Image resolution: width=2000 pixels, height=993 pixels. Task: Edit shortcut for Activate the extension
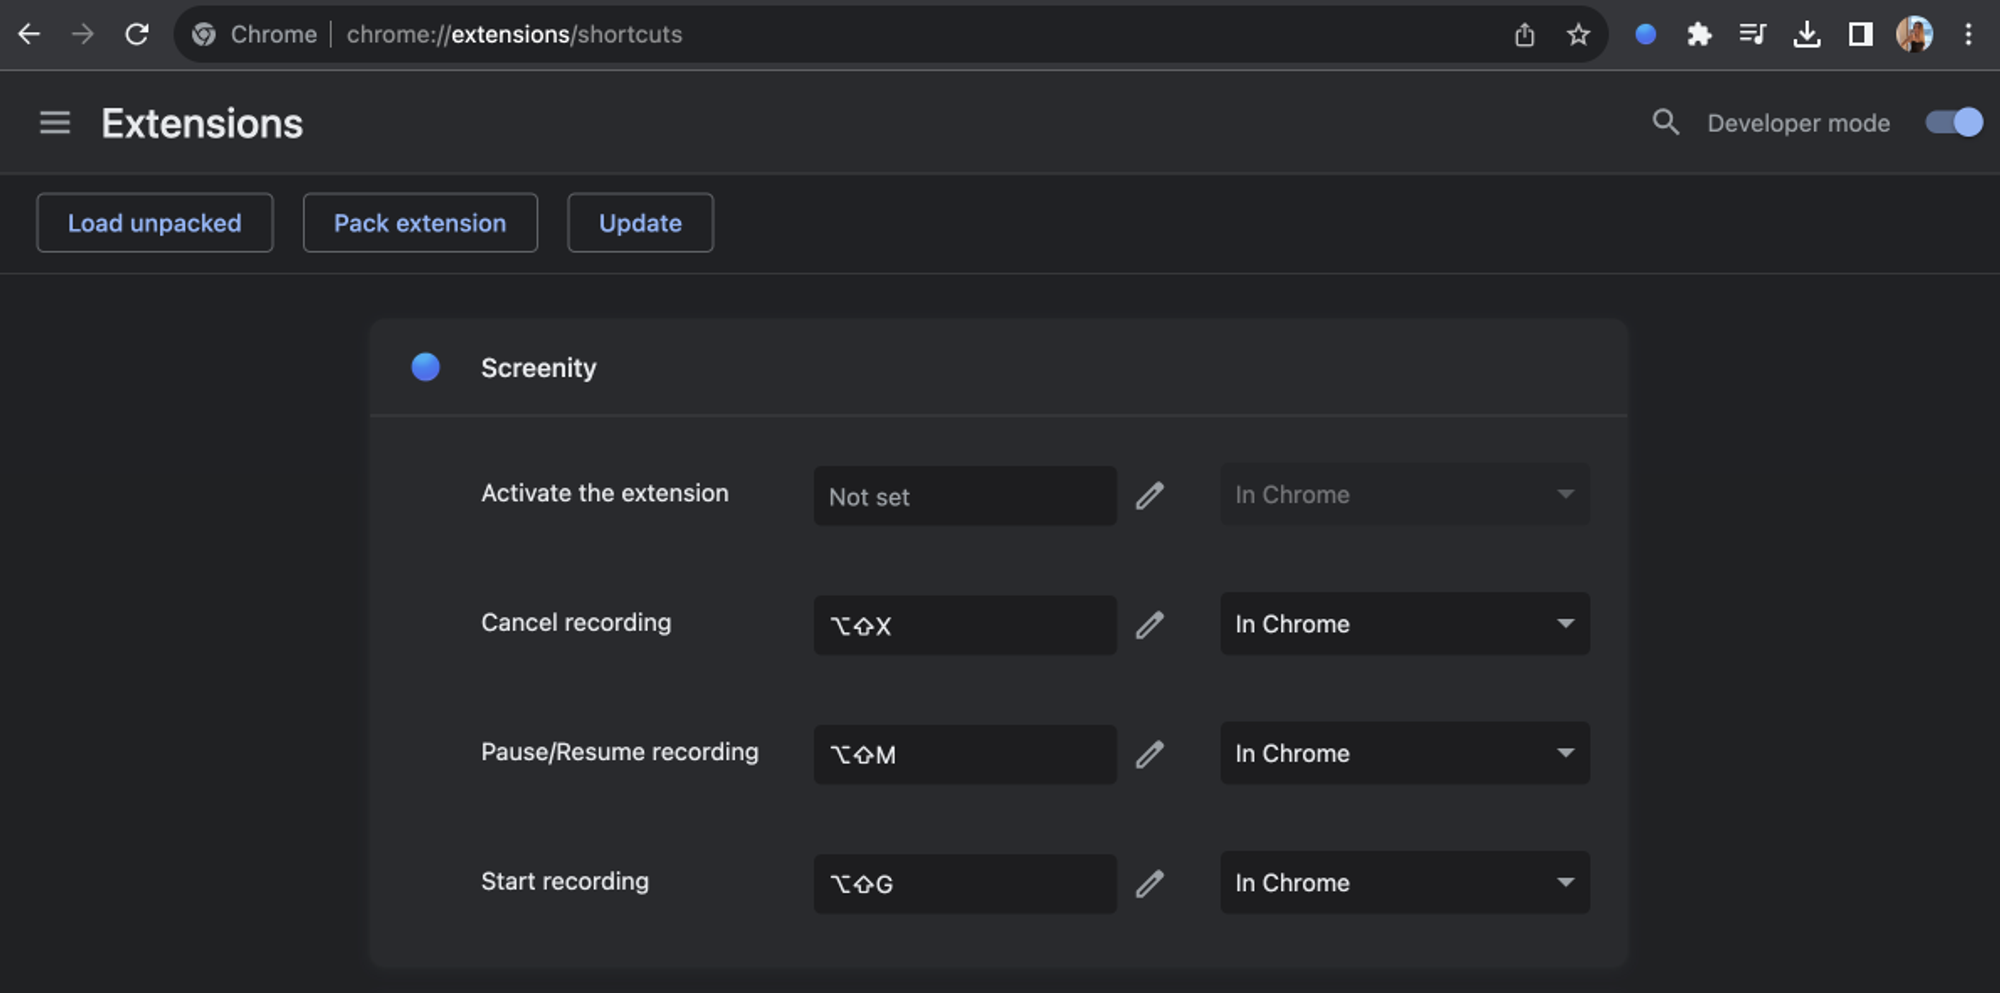click(x=1150, y=495)
